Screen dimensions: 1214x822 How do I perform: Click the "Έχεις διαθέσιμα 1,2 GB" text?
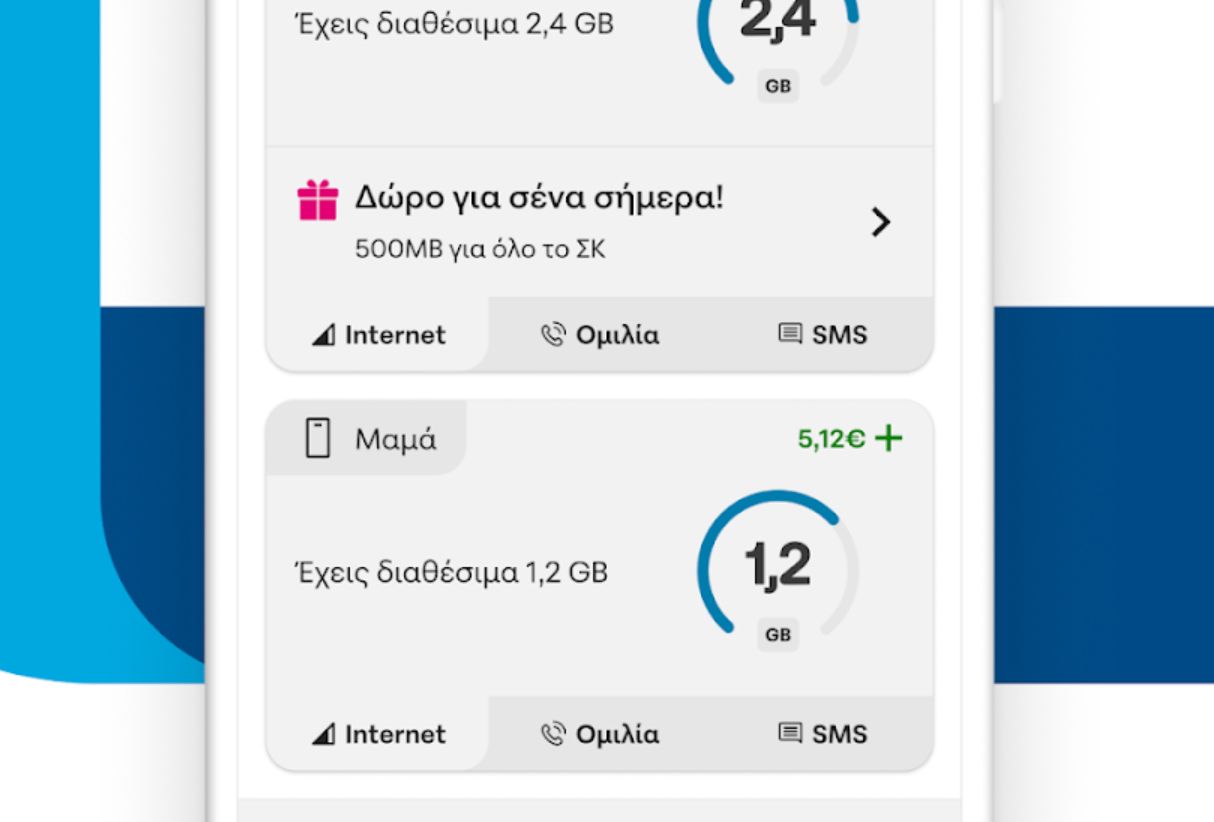pos(451,573)
